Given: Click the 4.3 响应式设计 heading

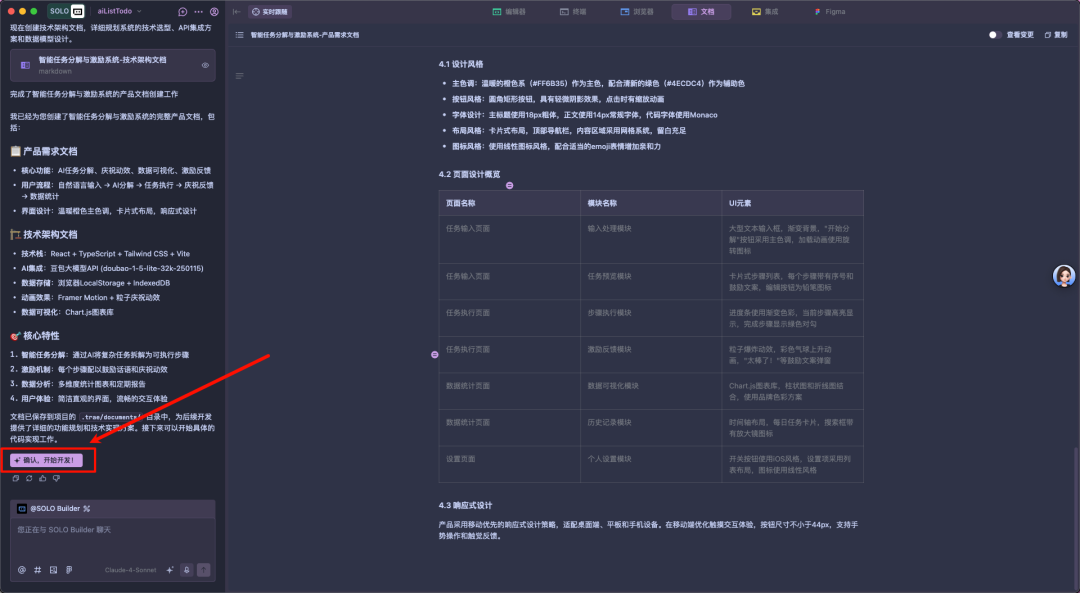Looking at the screenshot, I should click(466, 506).
